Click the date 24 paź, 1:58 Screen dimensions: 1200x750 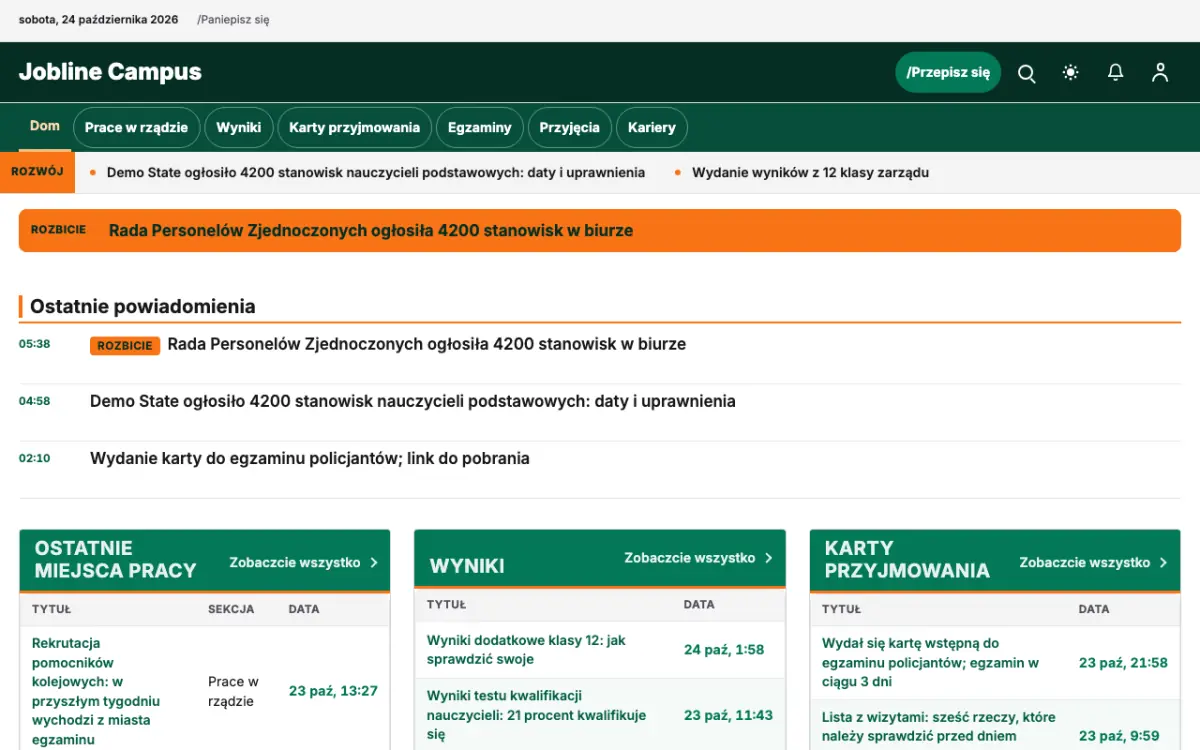click(x=724, y=650)
